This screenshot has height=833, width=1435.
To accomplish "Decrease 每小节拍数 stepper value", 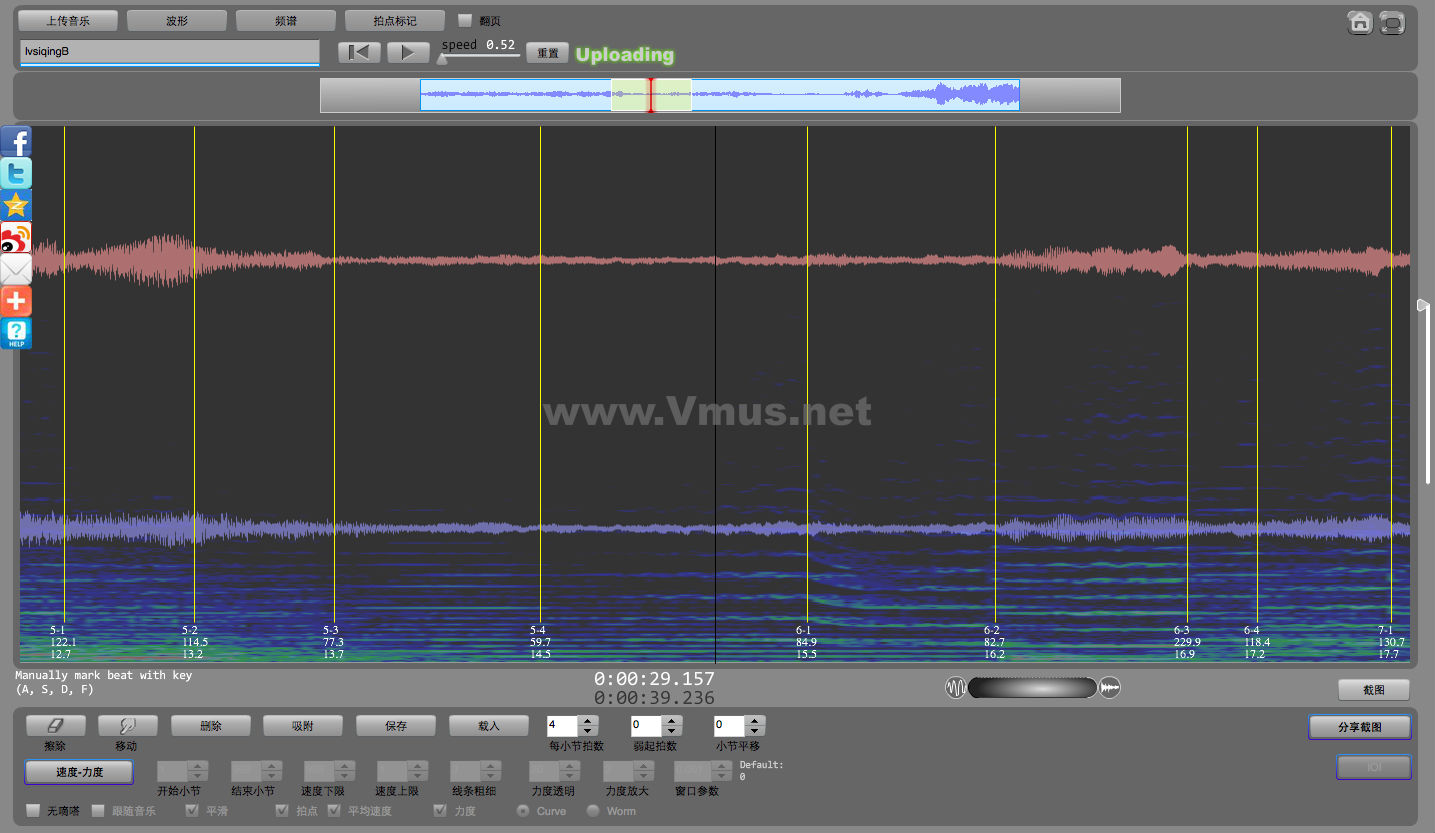I will click(589, 731).
